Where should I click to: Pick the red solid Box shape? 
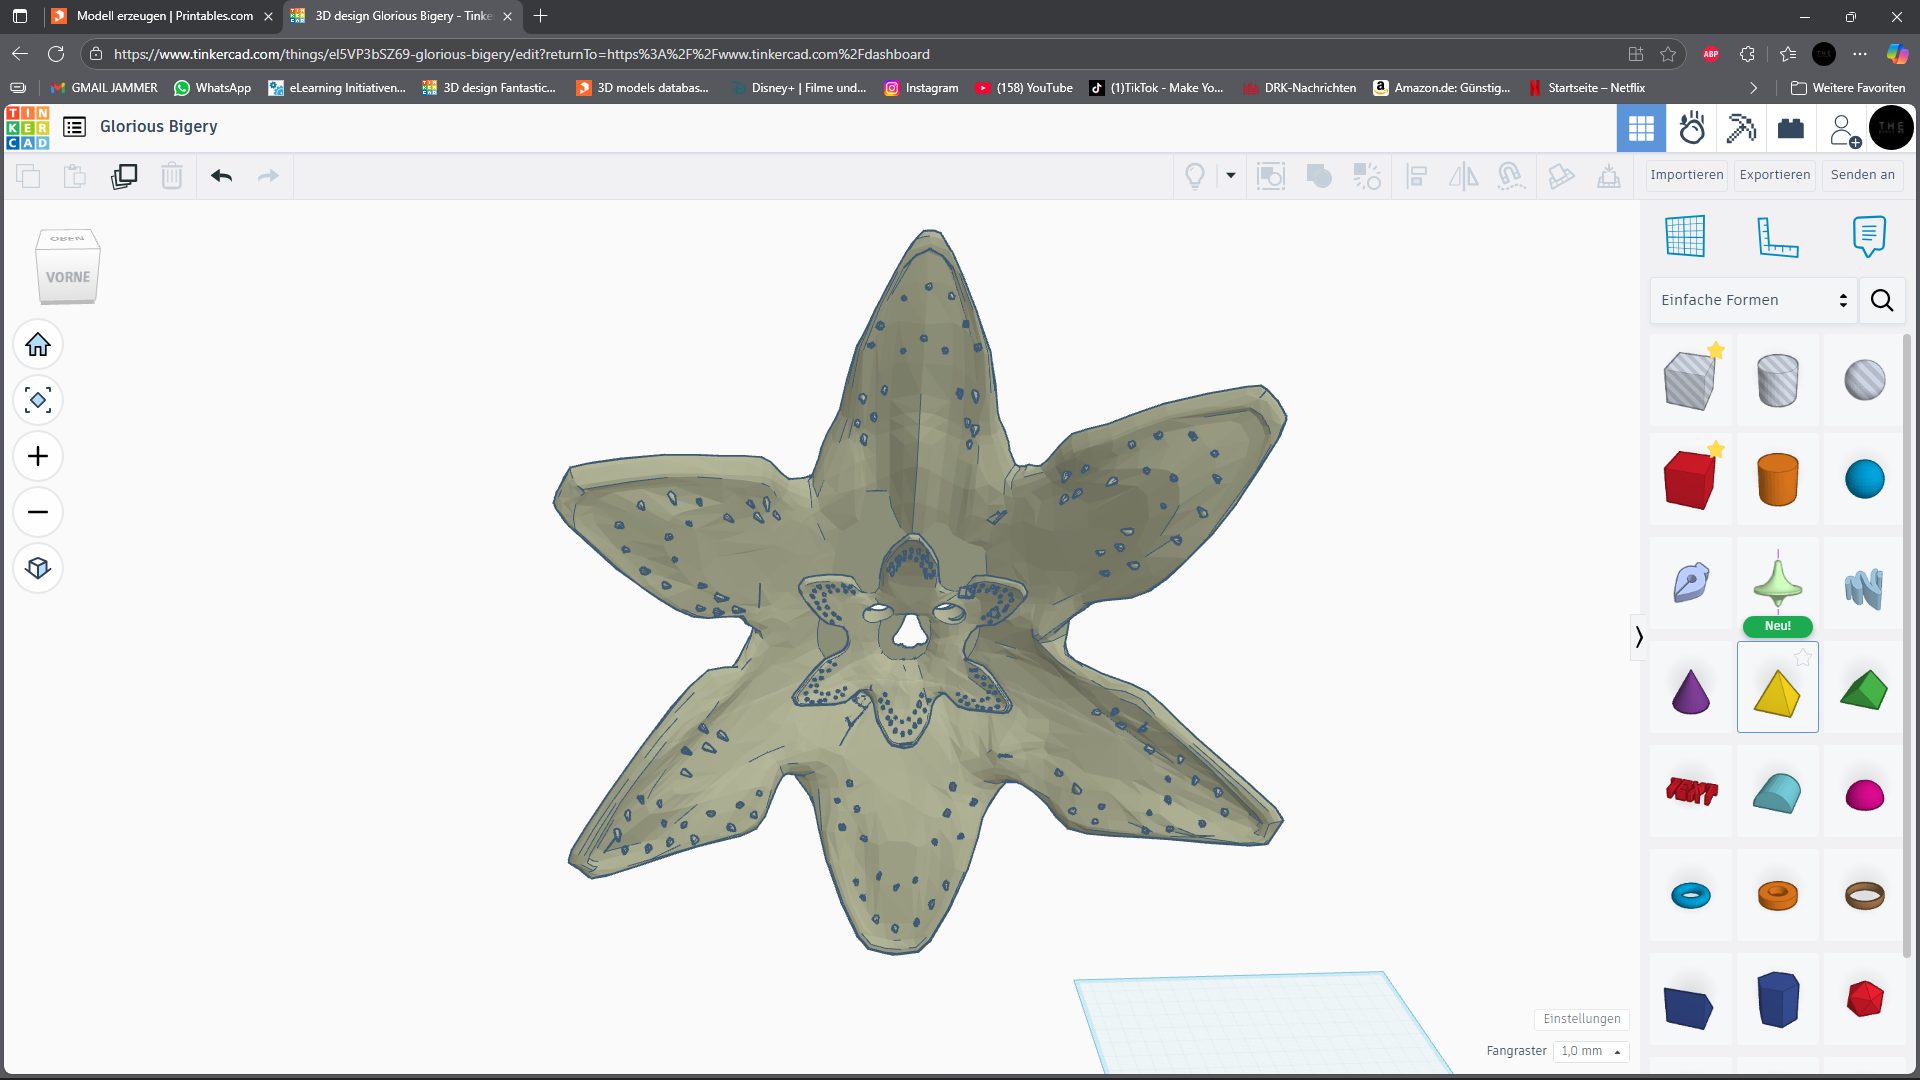tap(1691, 480)
